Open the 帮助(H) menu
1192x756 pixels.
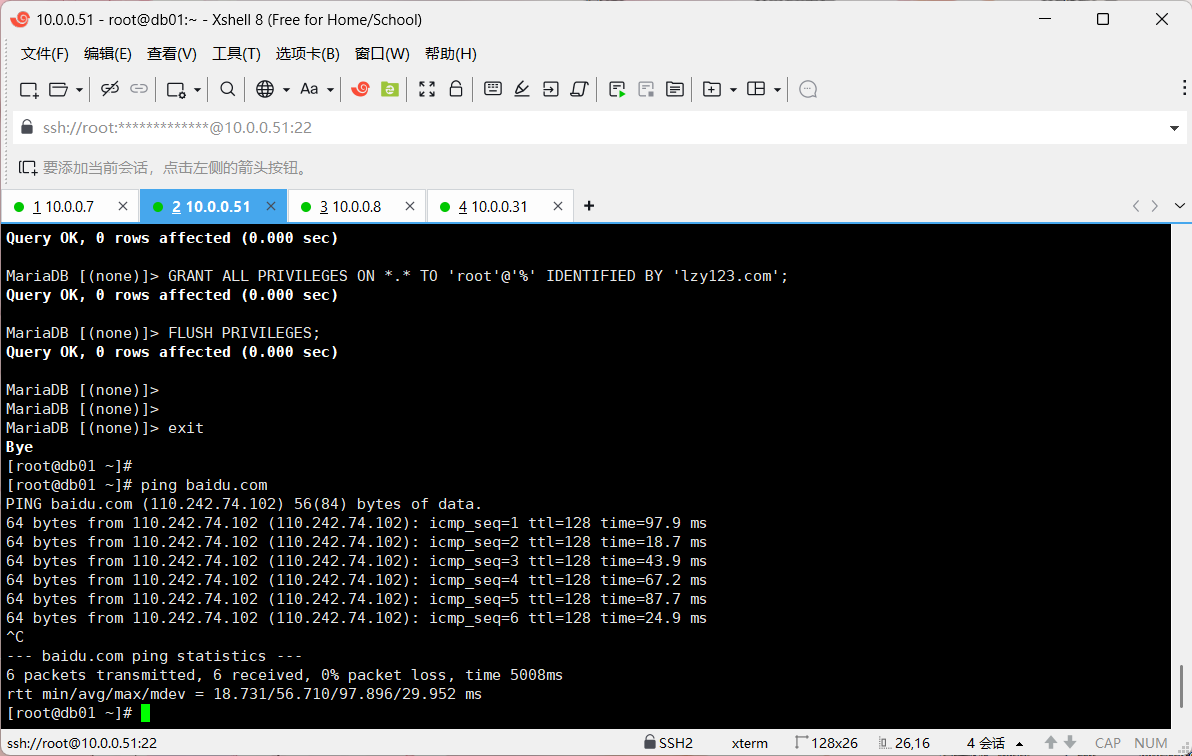[451, 54]
